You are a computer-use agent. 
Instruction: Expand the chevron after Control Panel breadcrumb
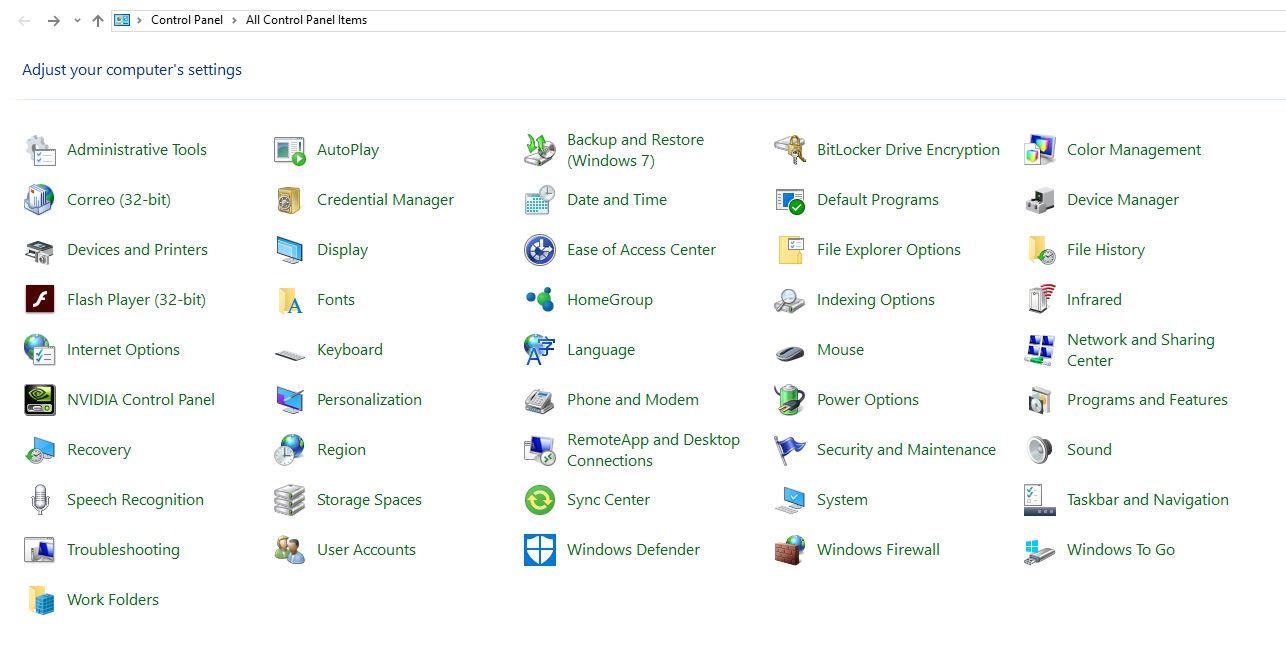[236, 20]
